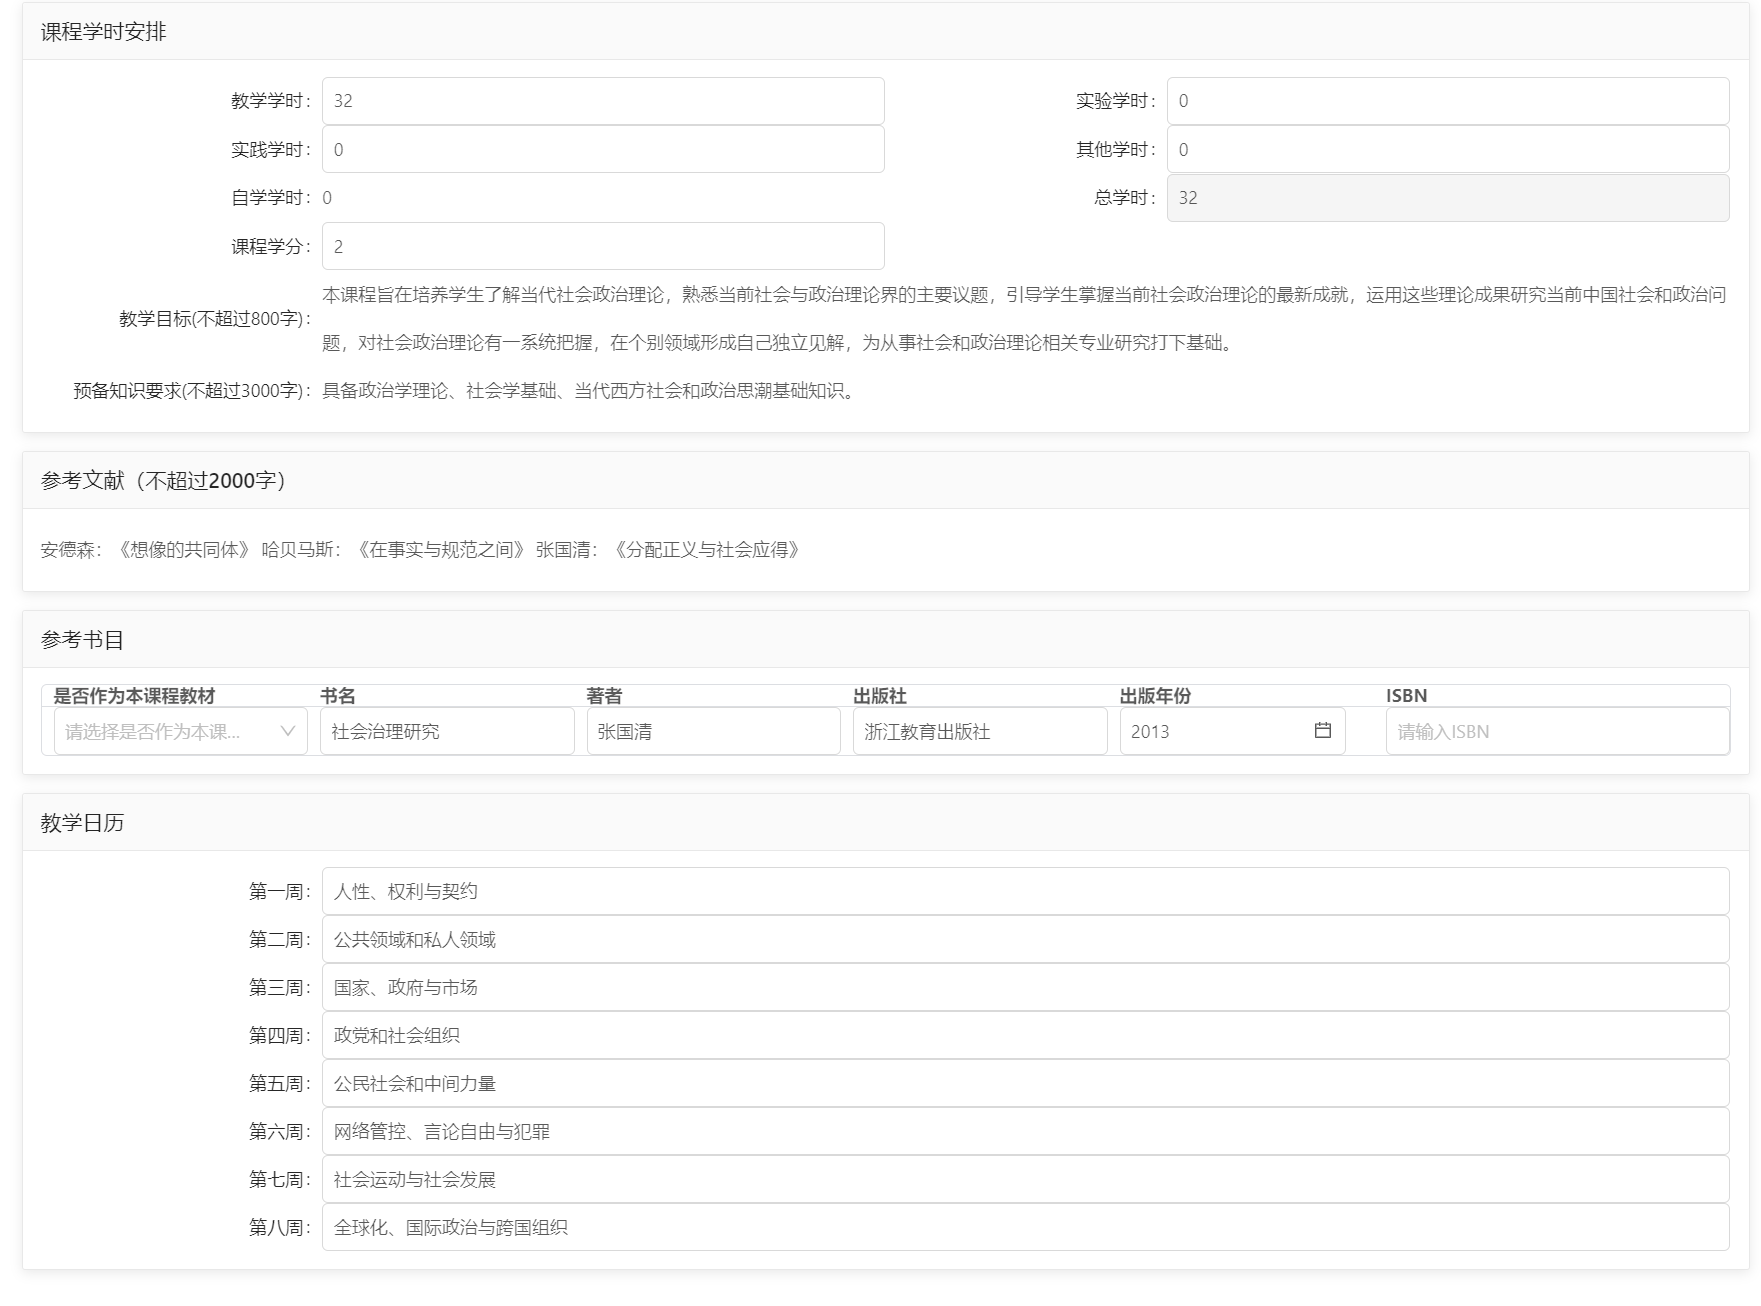Click the week three 国家、政府与市场 field

[1025, 987]
